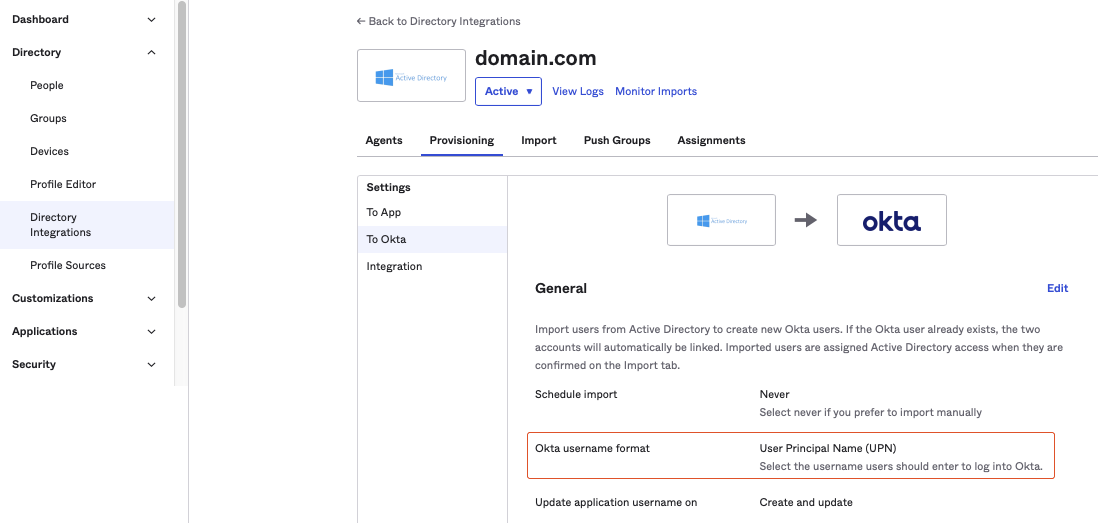Screen dimensions: 1098x523
Task: Open the Push Groups tab
Action: 617,140
